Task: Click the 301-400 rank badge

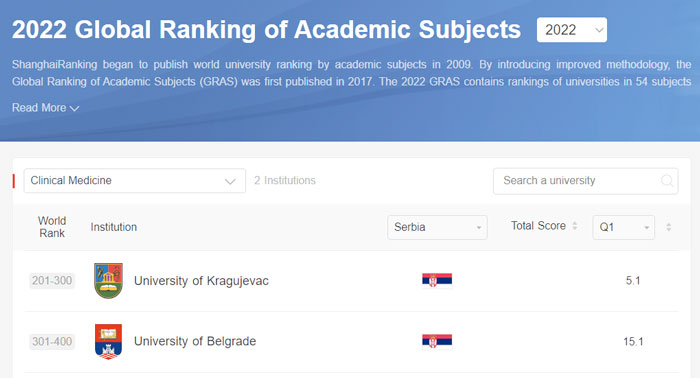Action: 52,342
